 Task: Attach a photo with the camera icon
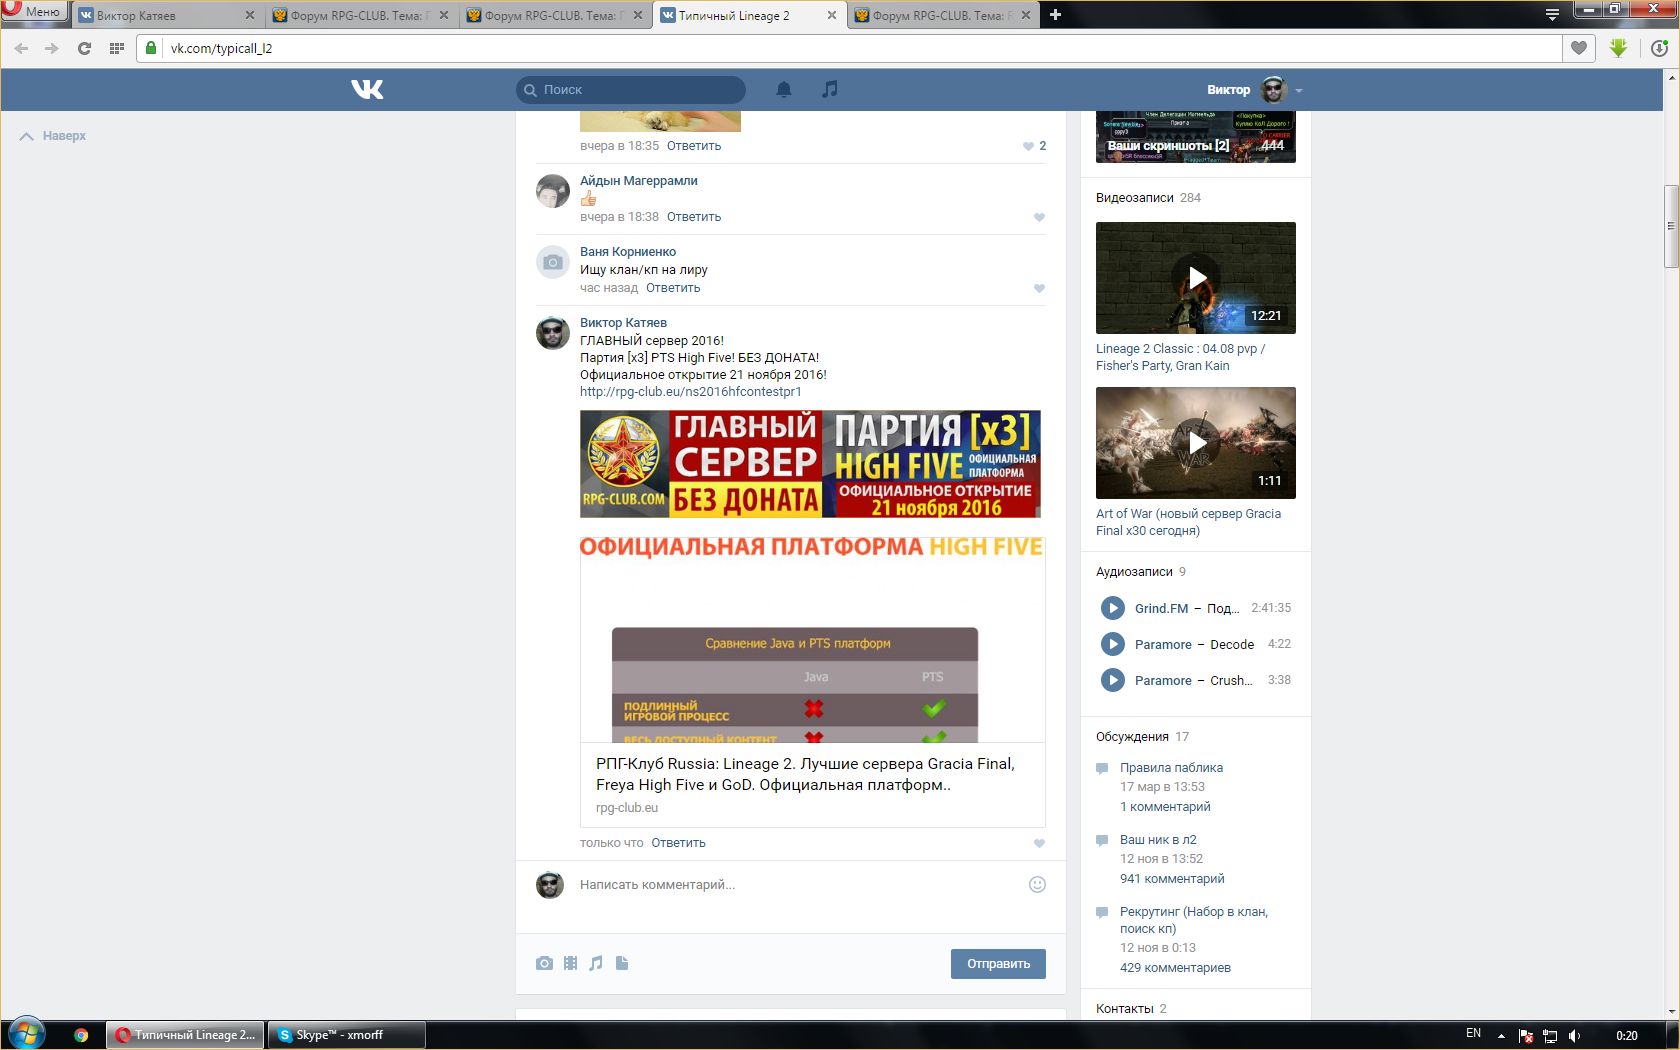click(x=544, y=963)
